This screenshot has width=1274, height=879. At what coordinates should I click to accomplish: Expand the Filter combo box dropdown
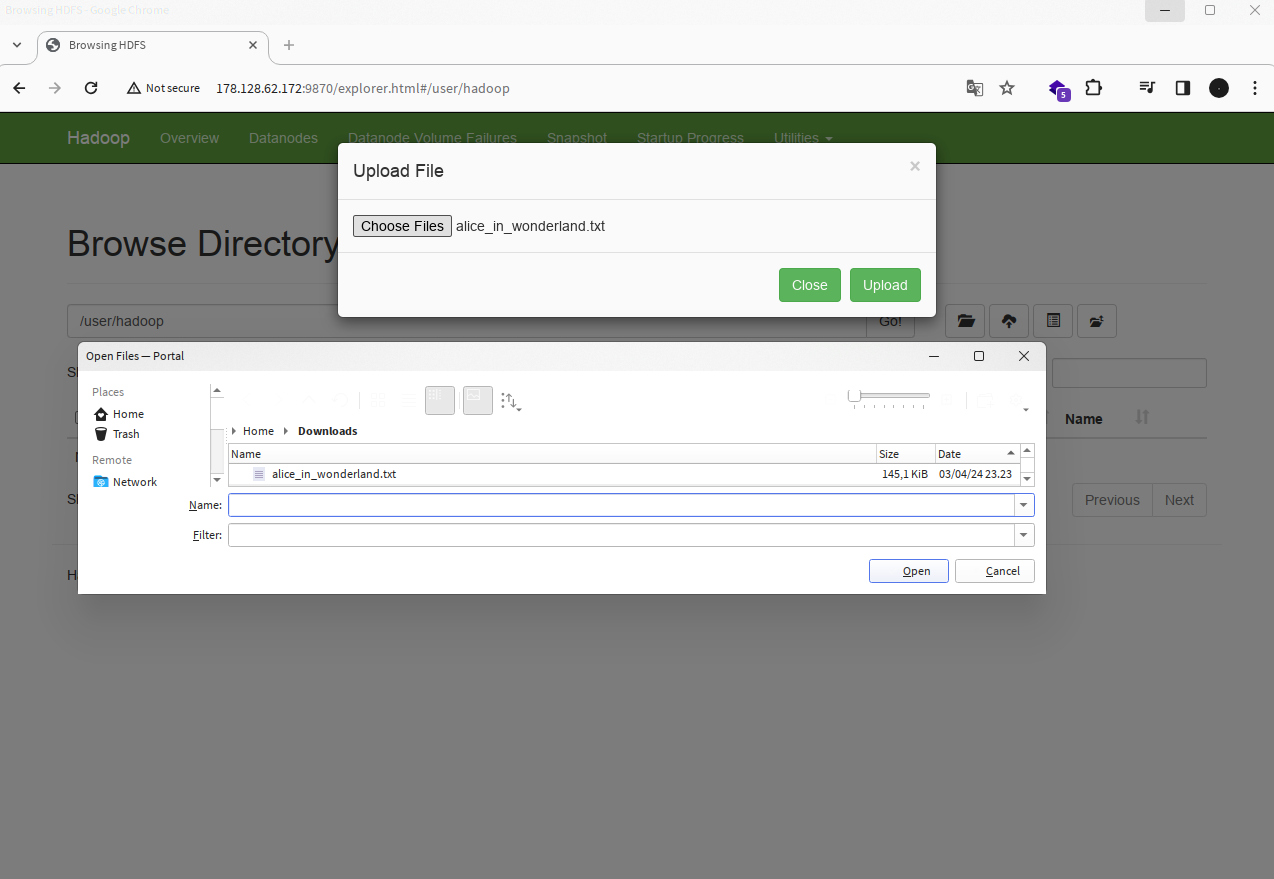pos(1023,536)
